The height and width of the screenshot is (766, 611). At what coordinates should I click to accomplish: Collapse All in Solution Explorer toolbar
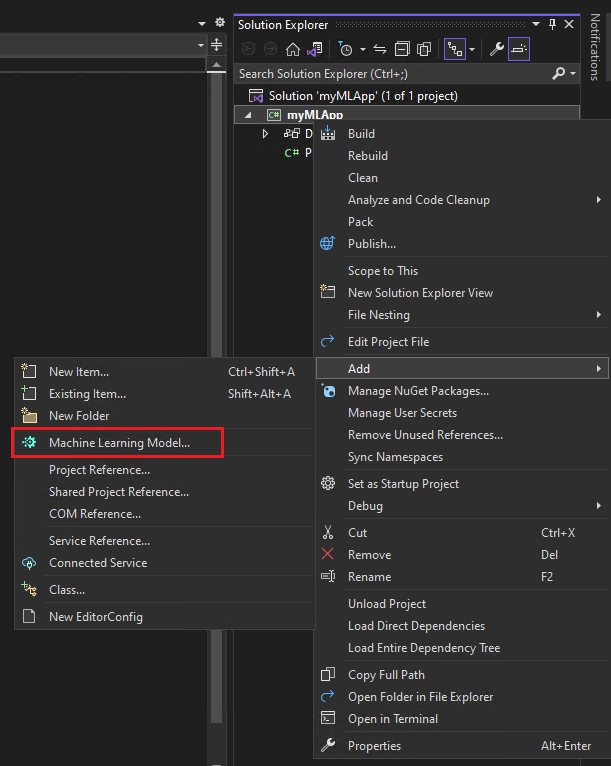(x=402, y=49)
